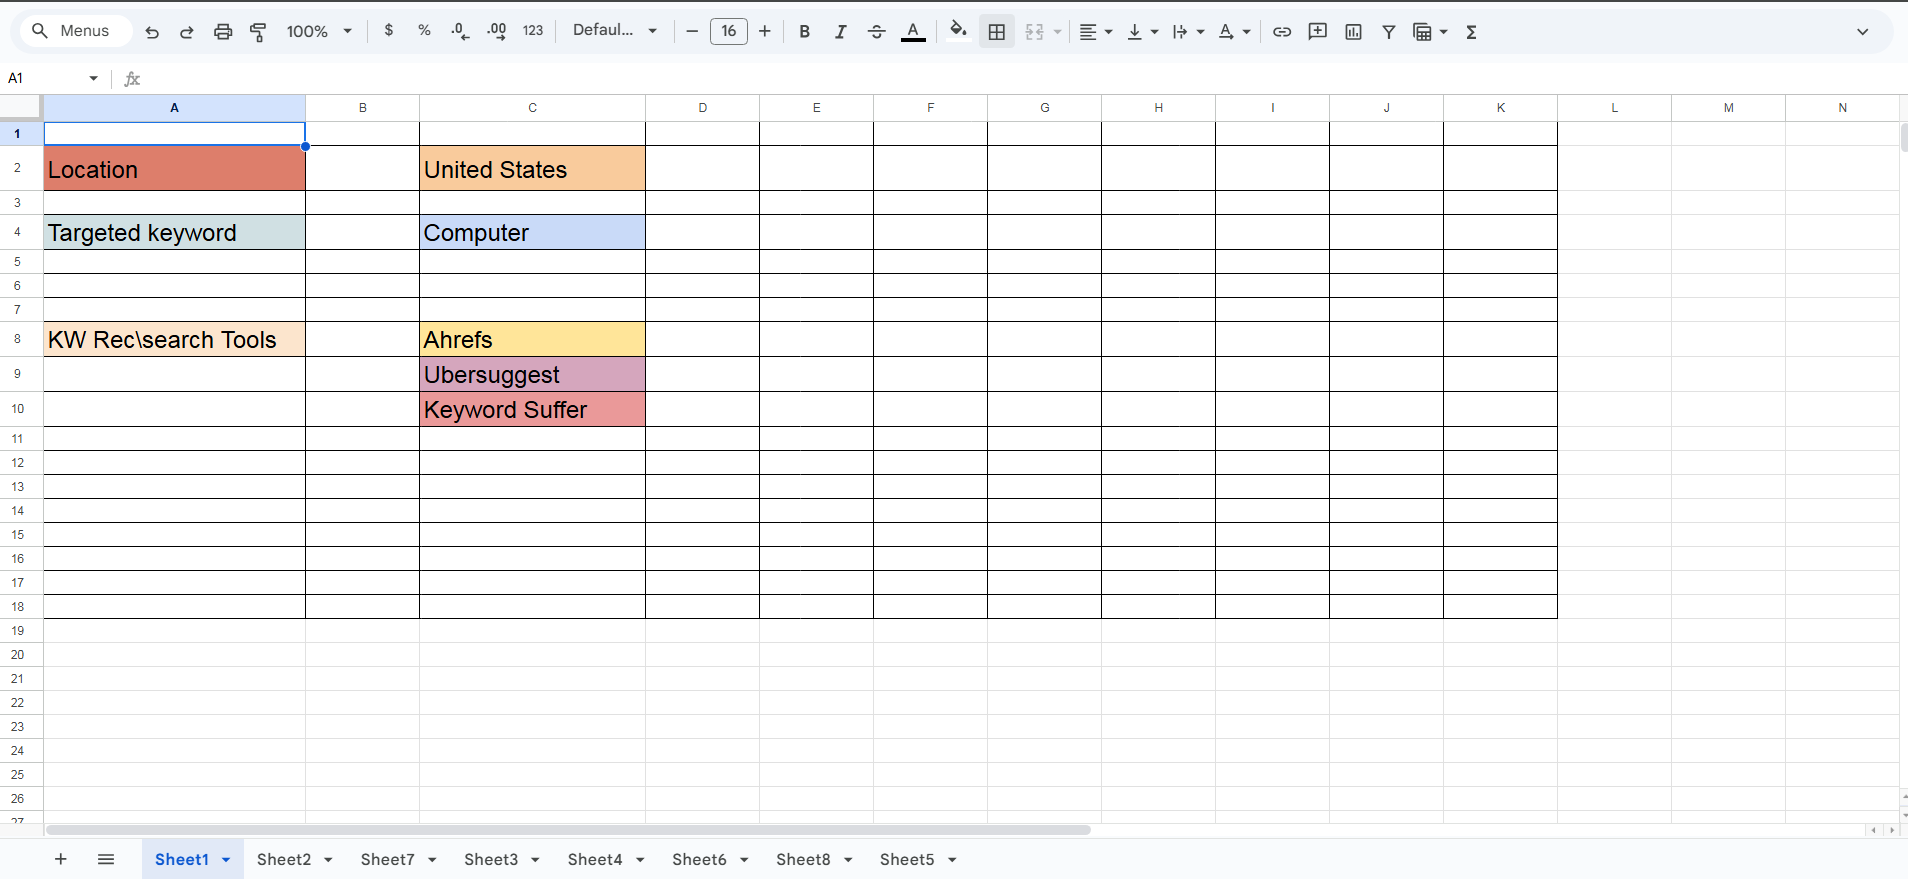Switch to the Sheet3 tab

point(491,859)
